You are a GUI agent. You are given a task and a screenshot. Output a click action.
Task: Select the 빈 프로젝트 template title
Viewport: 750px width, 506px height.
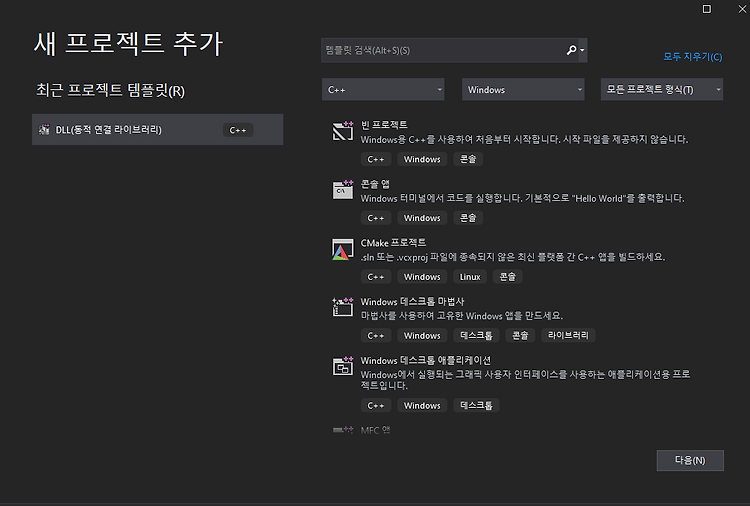(x=384, y=125)
